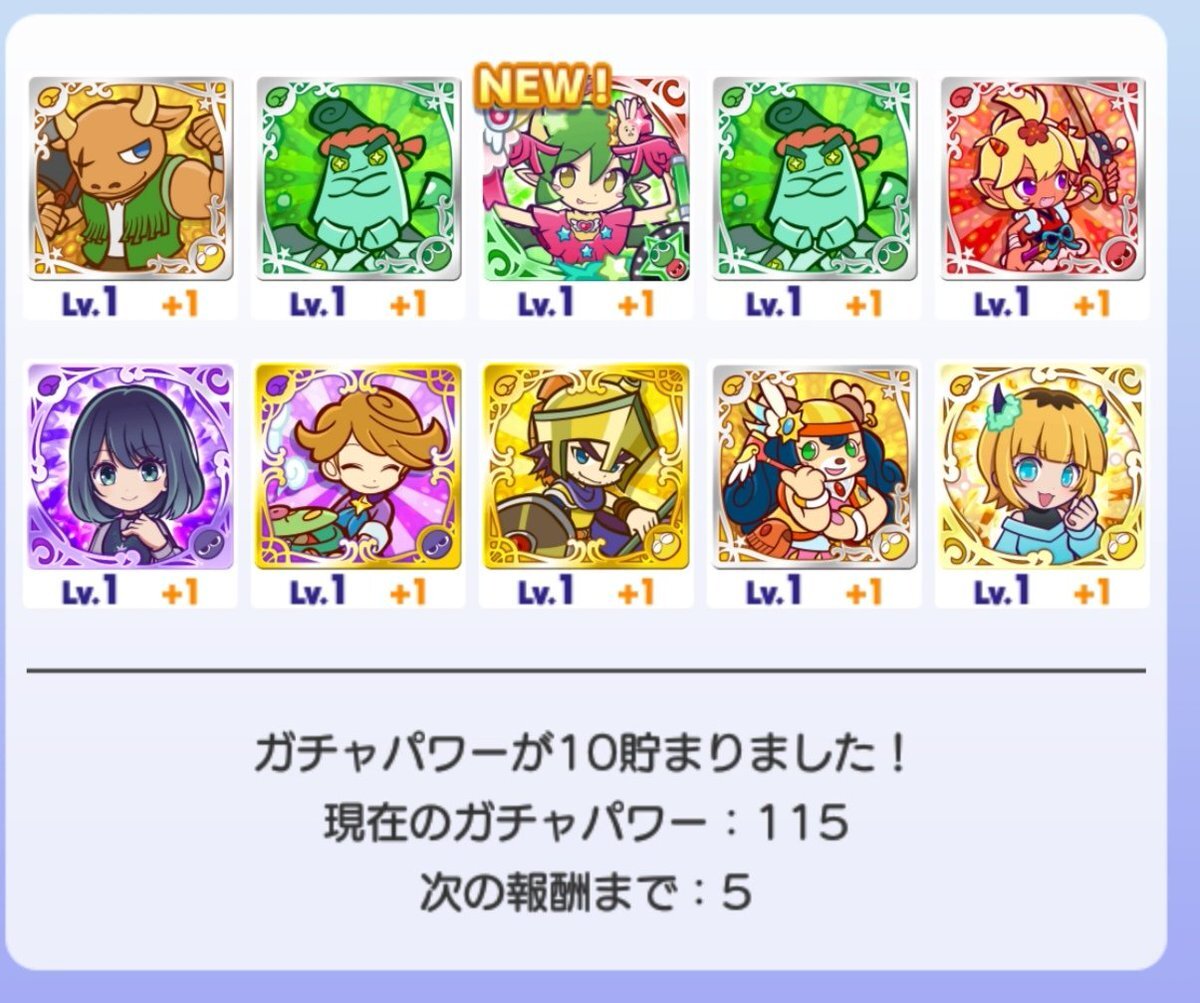Select the blonde horned swordsman red card
1200x1003 pixels.
click(x=1043, y=178)
